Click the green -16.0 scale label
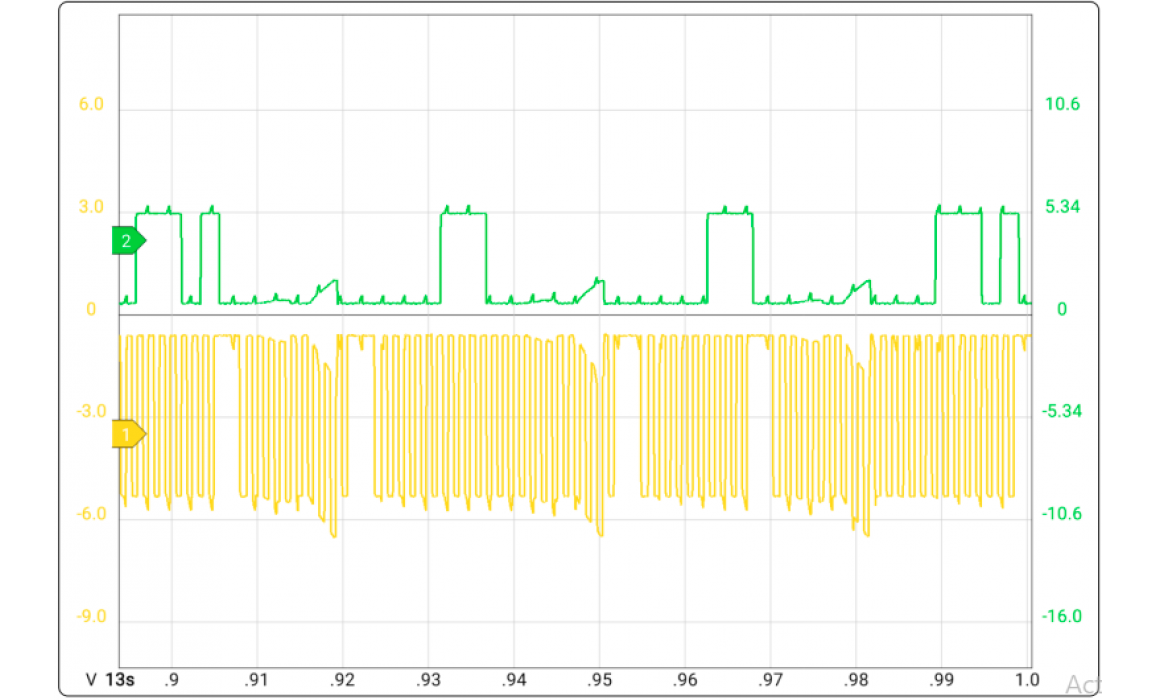Viewport: 1156px width, 700px height. click(x=1062, y=617)
